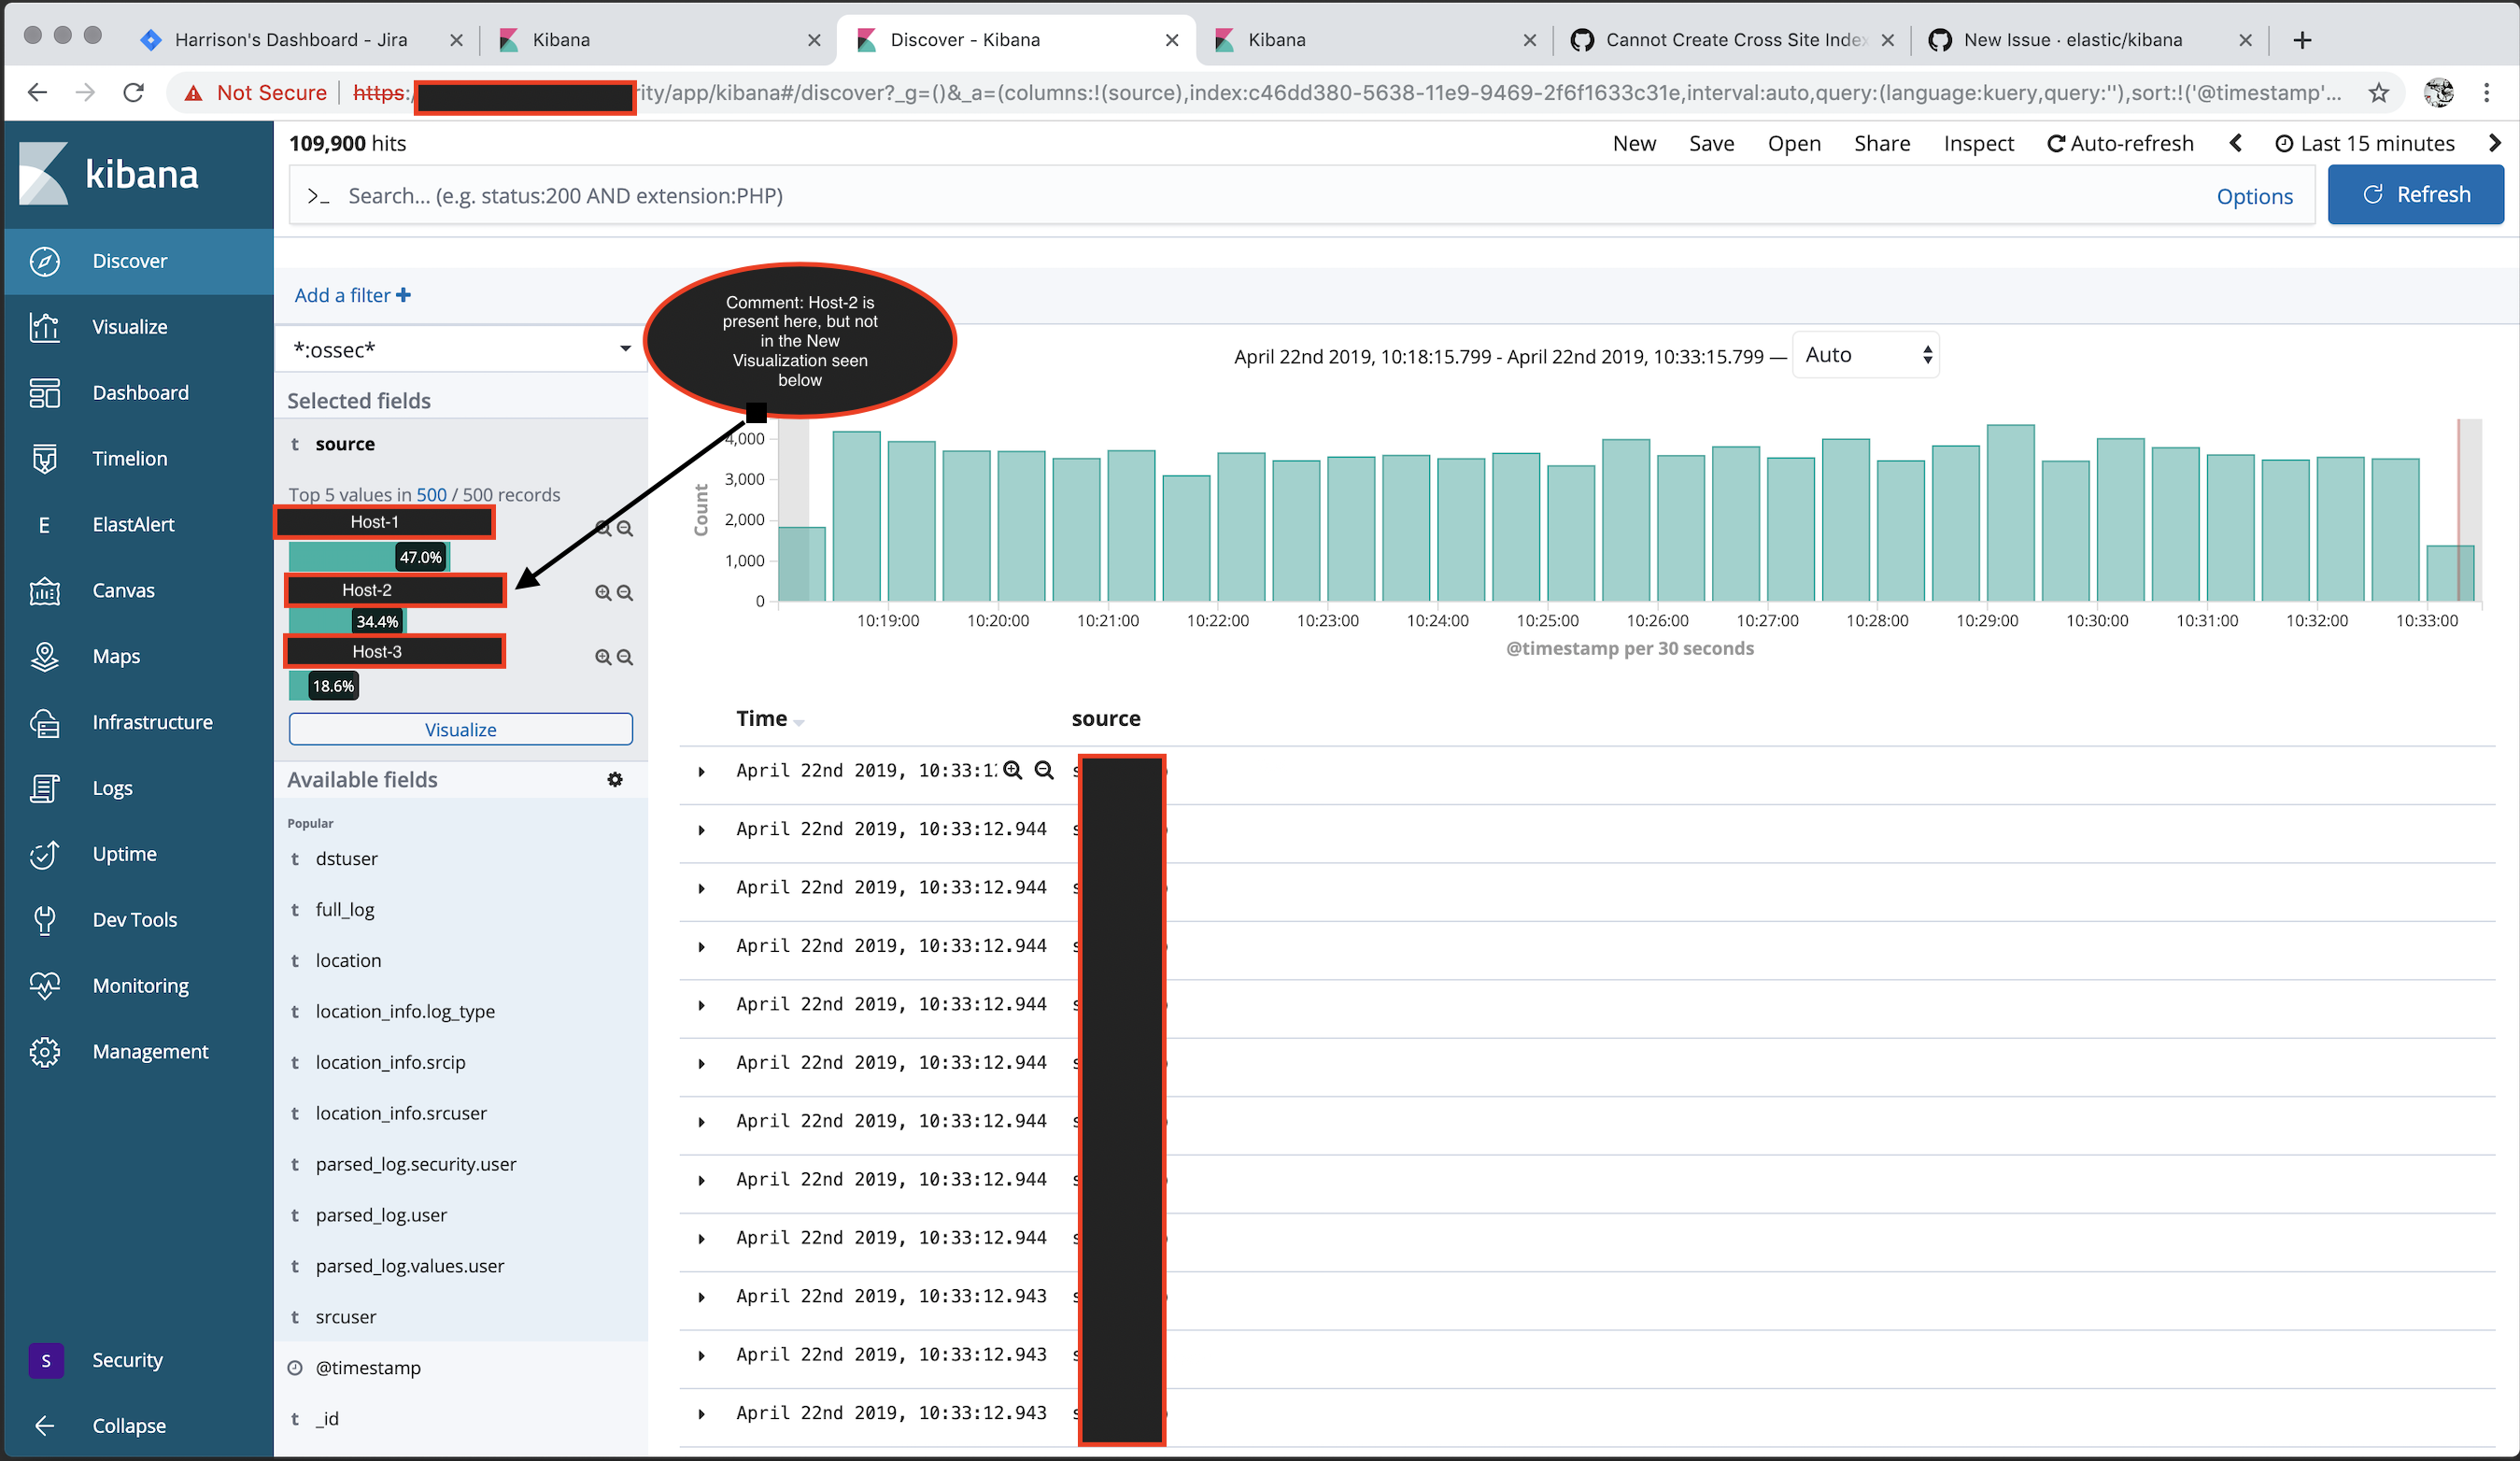Click Inspect in the top menu

pos(1978,143)
